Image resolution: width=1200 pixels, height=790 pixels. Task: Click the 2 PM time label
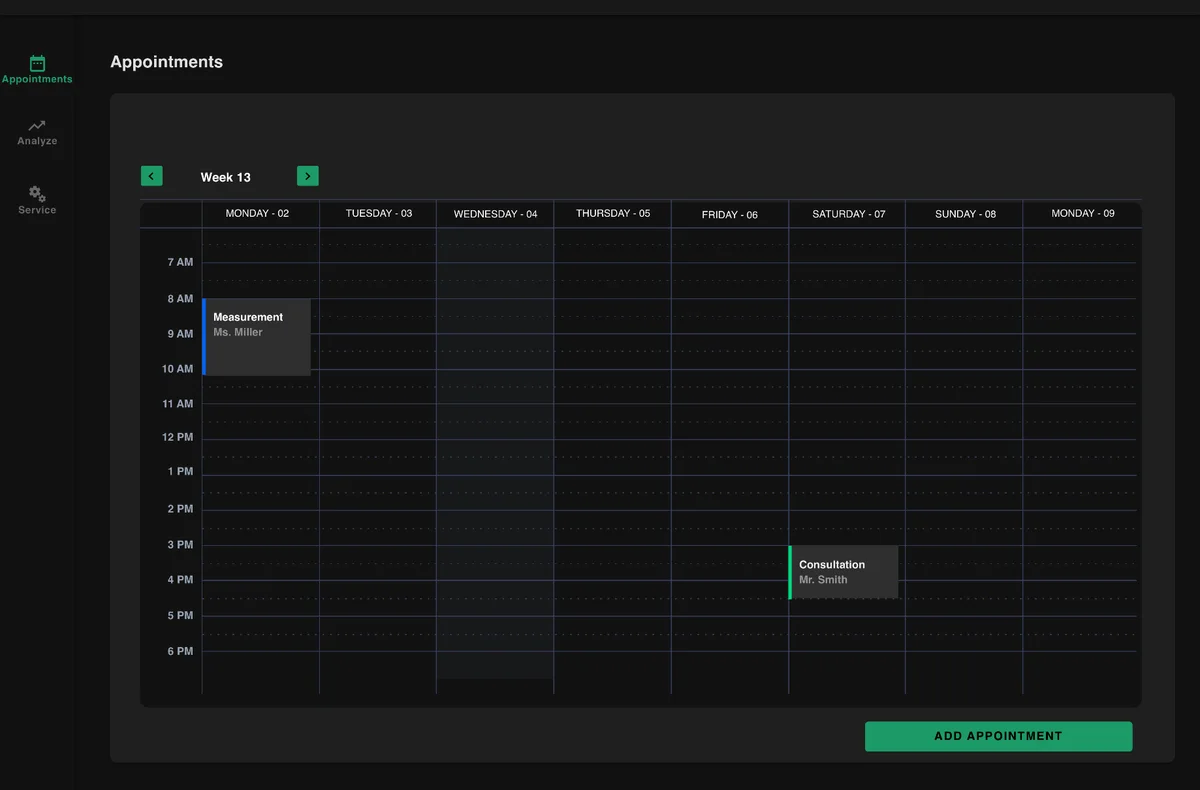point(181,509)
